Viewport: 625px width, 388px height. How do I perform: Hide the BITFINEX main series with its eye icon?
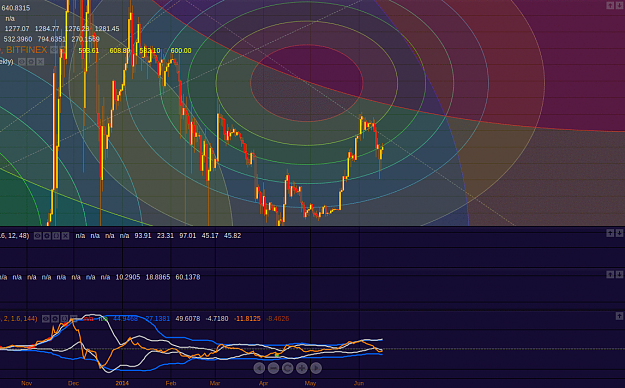(x=54, y=50)
